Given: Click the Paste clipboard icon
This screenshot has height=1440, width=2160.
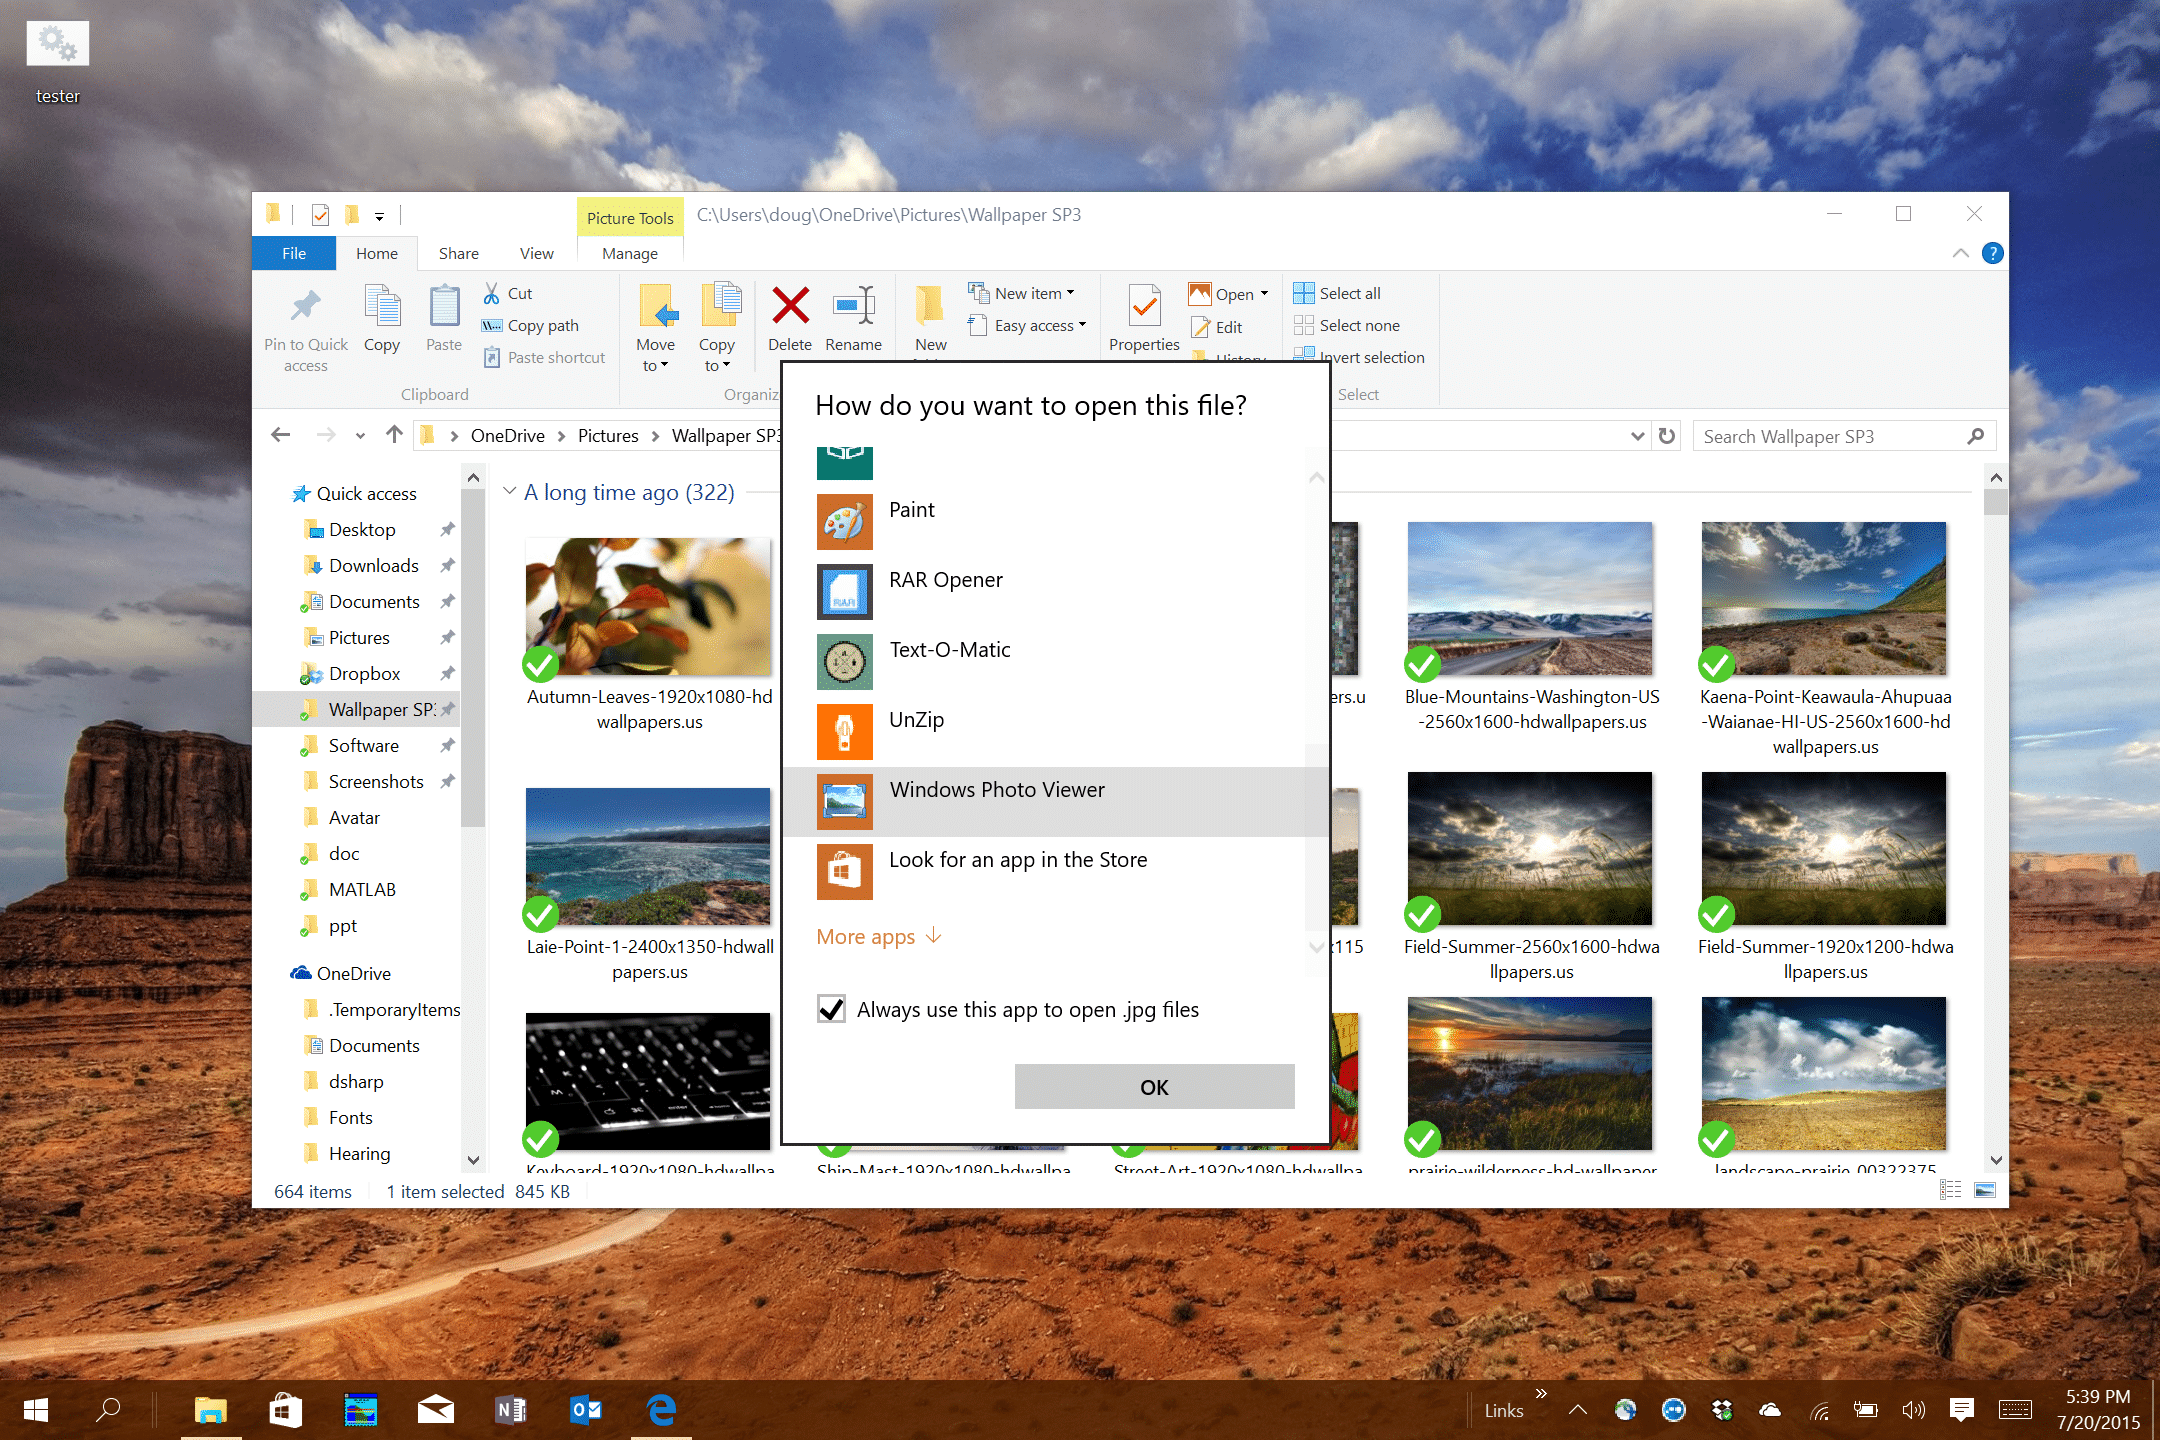Looking at the screenshot, I should coord(444,306).
